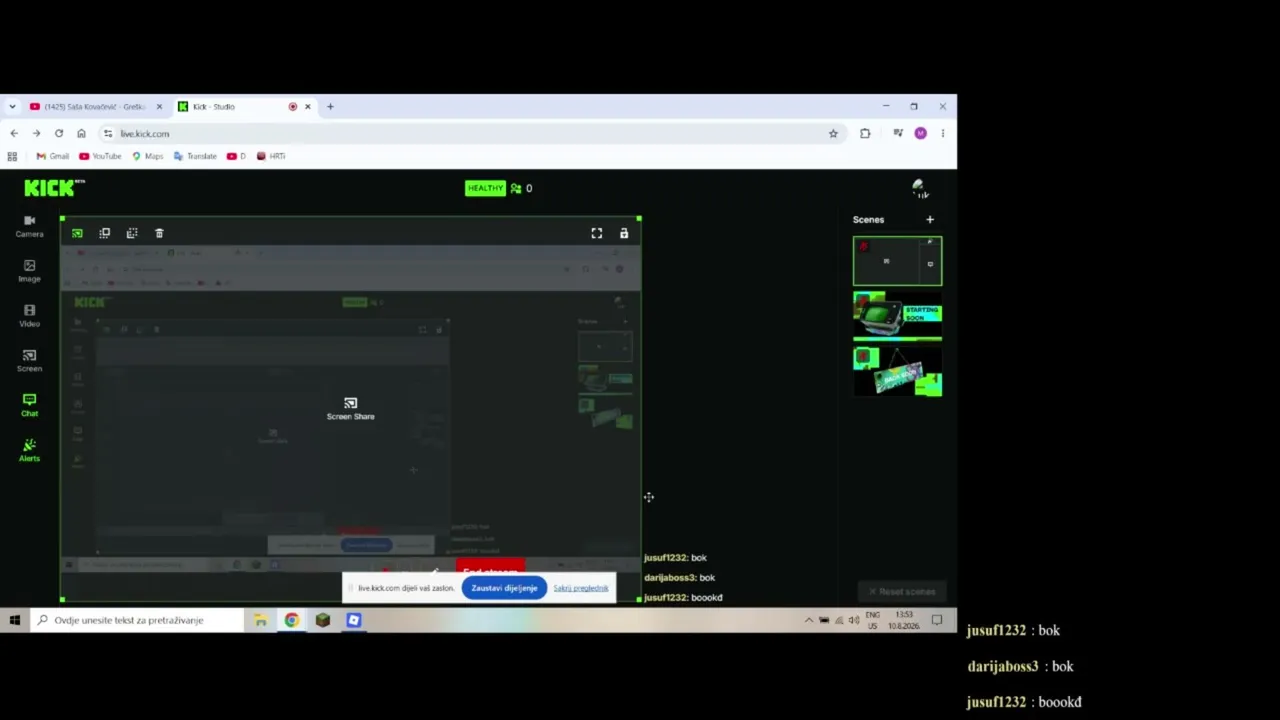1280x720 pixels.
Task: Click the Zaustavi dijeljenje button
Action: (x=504, y=588)
